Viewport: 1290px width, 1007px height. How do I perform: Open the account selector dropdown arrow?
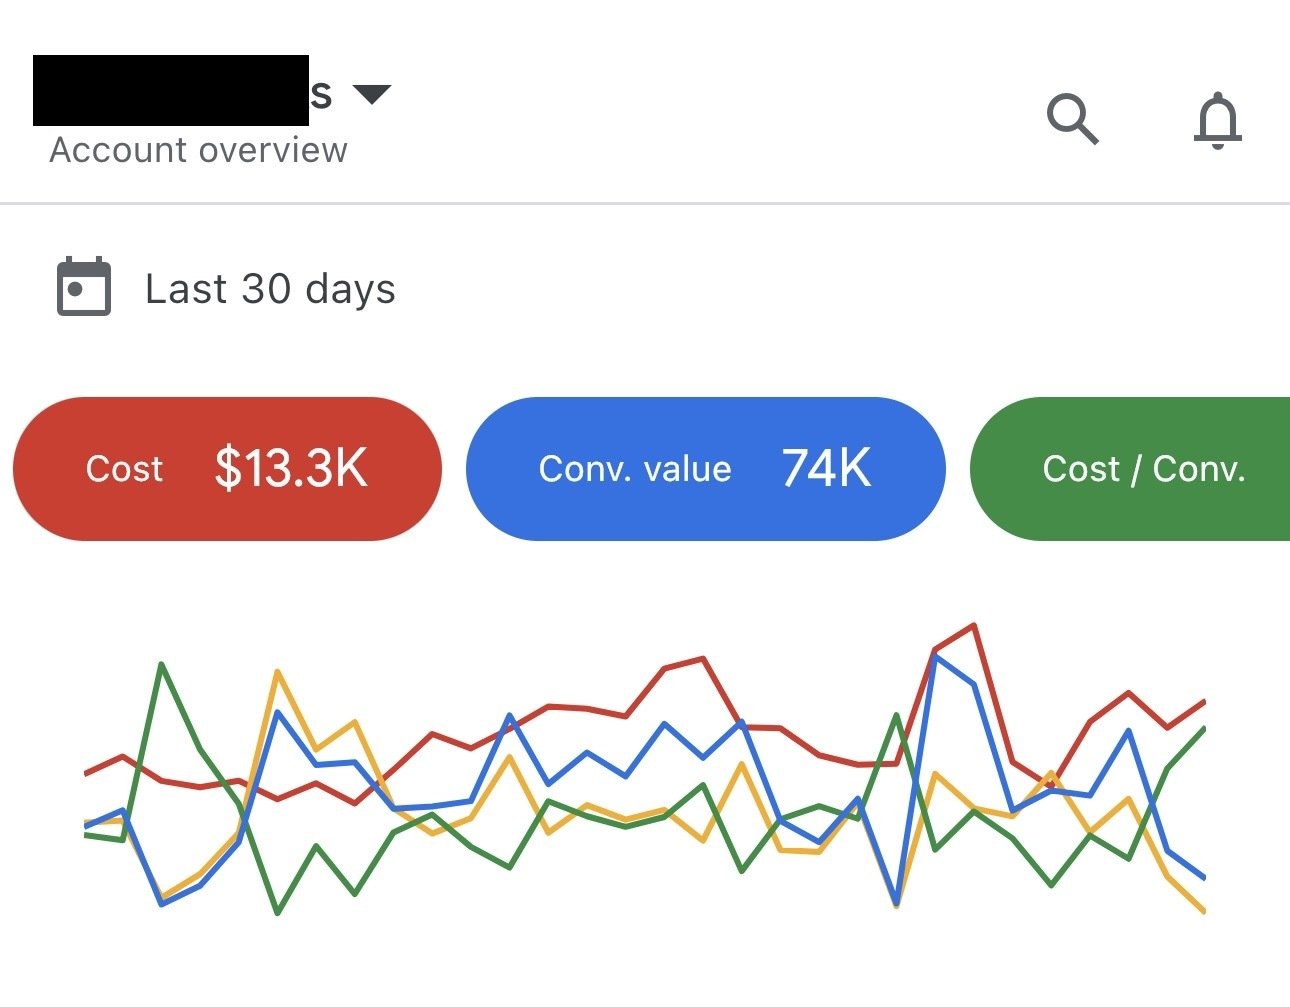pos(371,93)
